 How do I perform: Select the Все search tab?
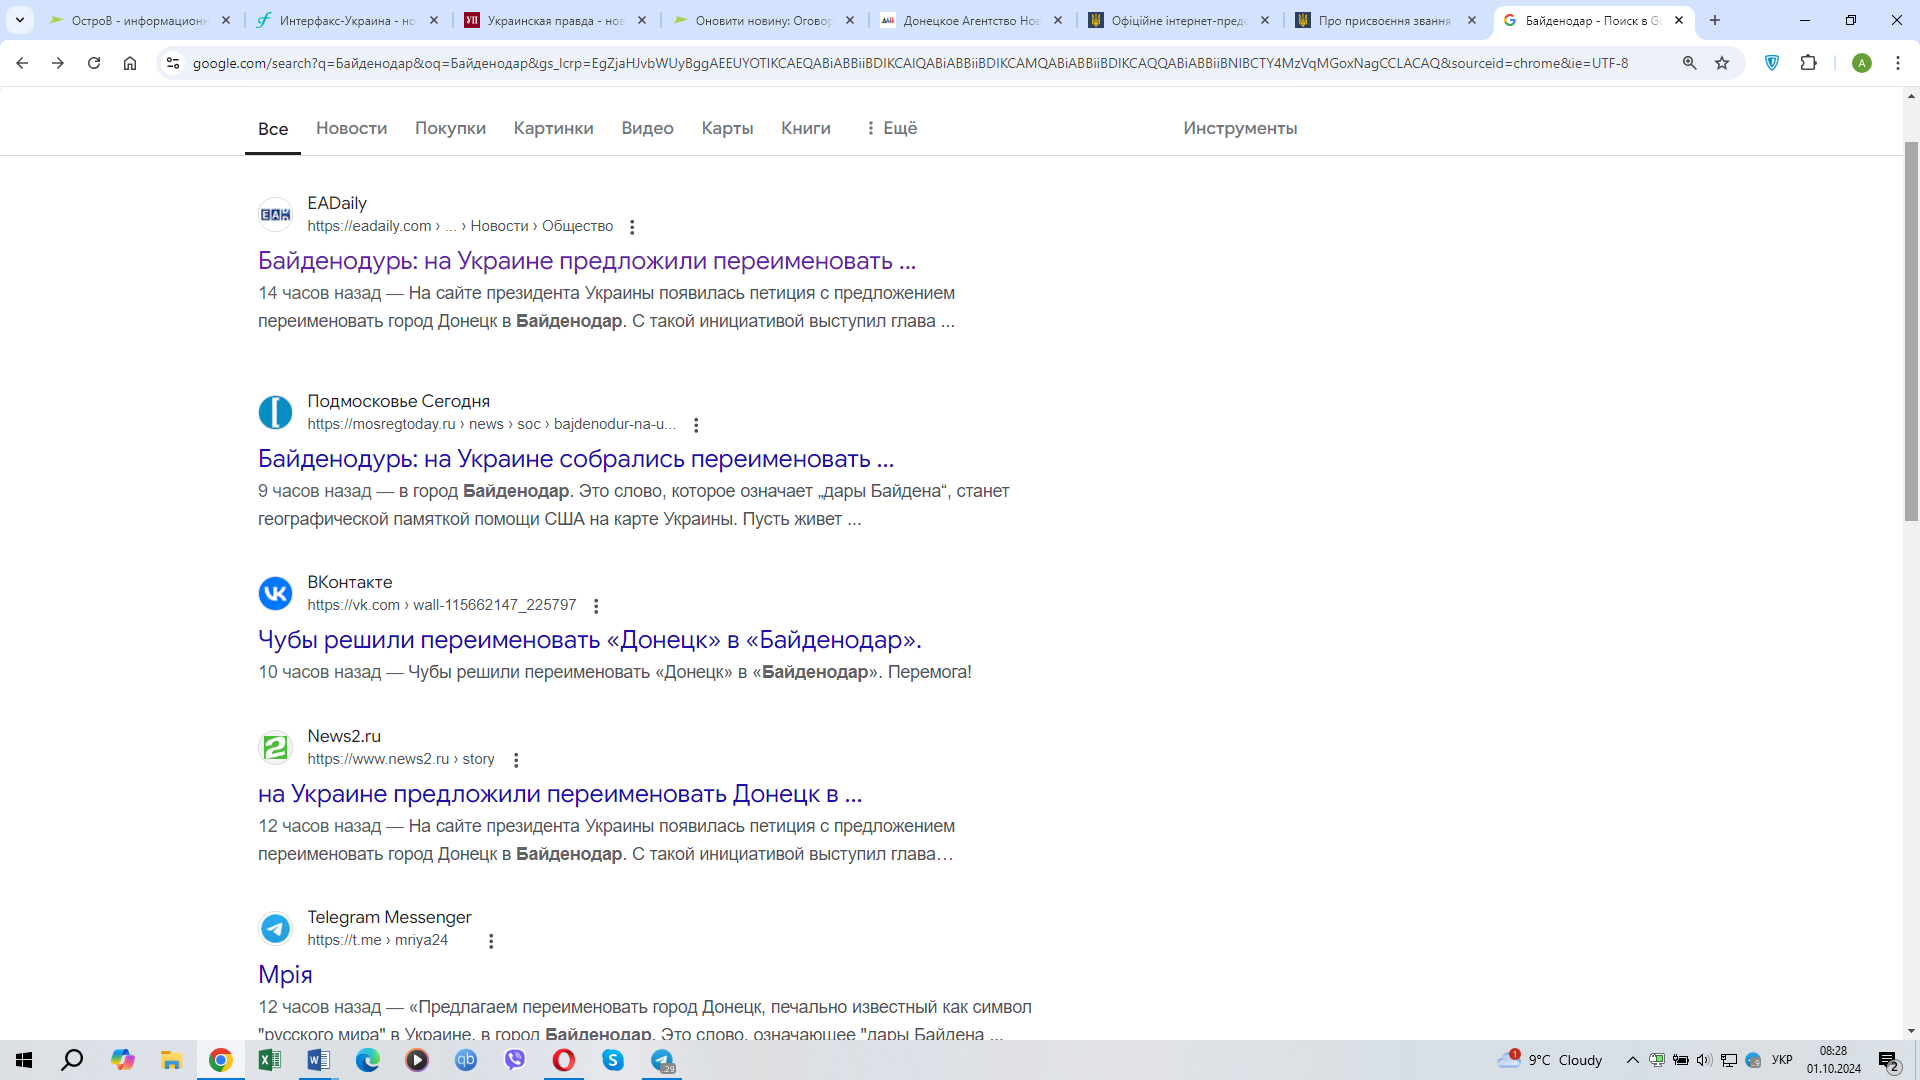pyautogui.click(x=273, y=129)
